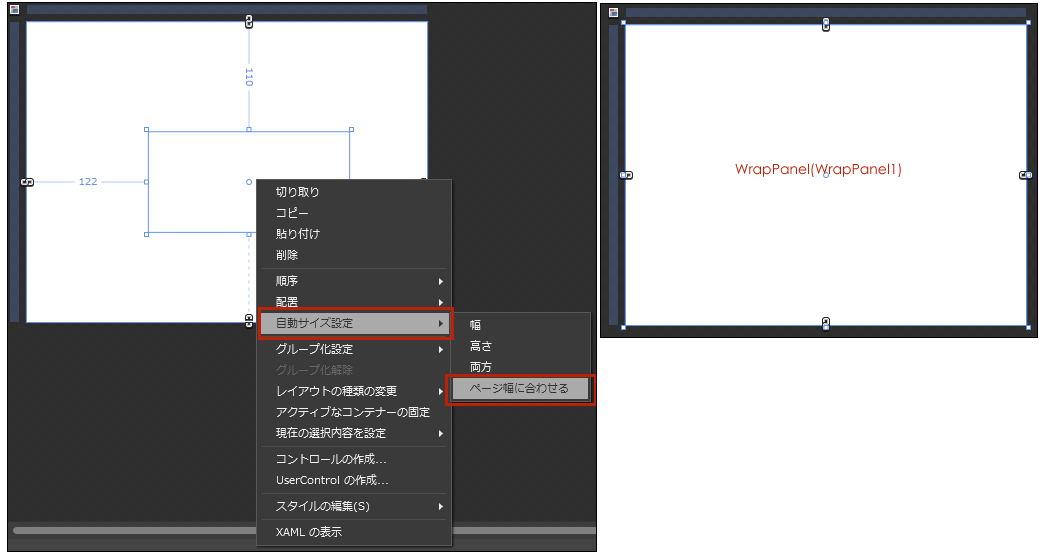Click the top-right resize handle of inner panel

351,130
